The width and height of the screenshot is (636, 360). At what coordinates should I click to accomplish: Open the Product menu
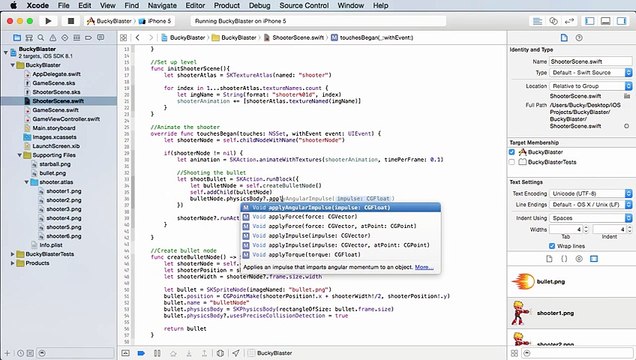click(x=227, y=6)
